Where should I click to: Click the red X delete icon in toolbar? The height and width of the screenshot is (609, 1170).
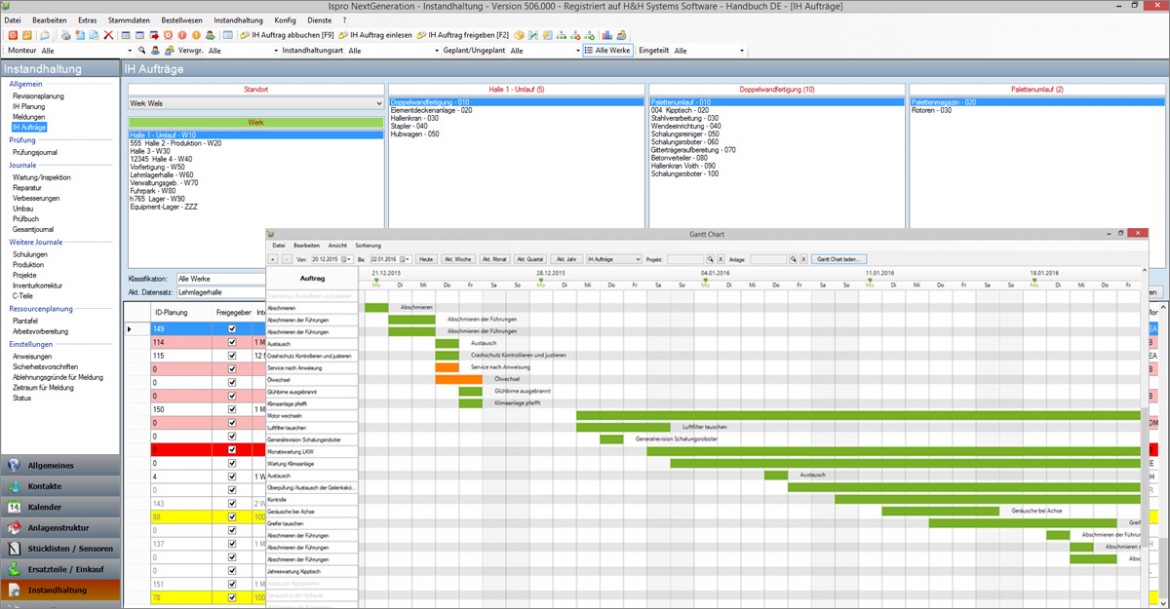click(x=109, y=35)
